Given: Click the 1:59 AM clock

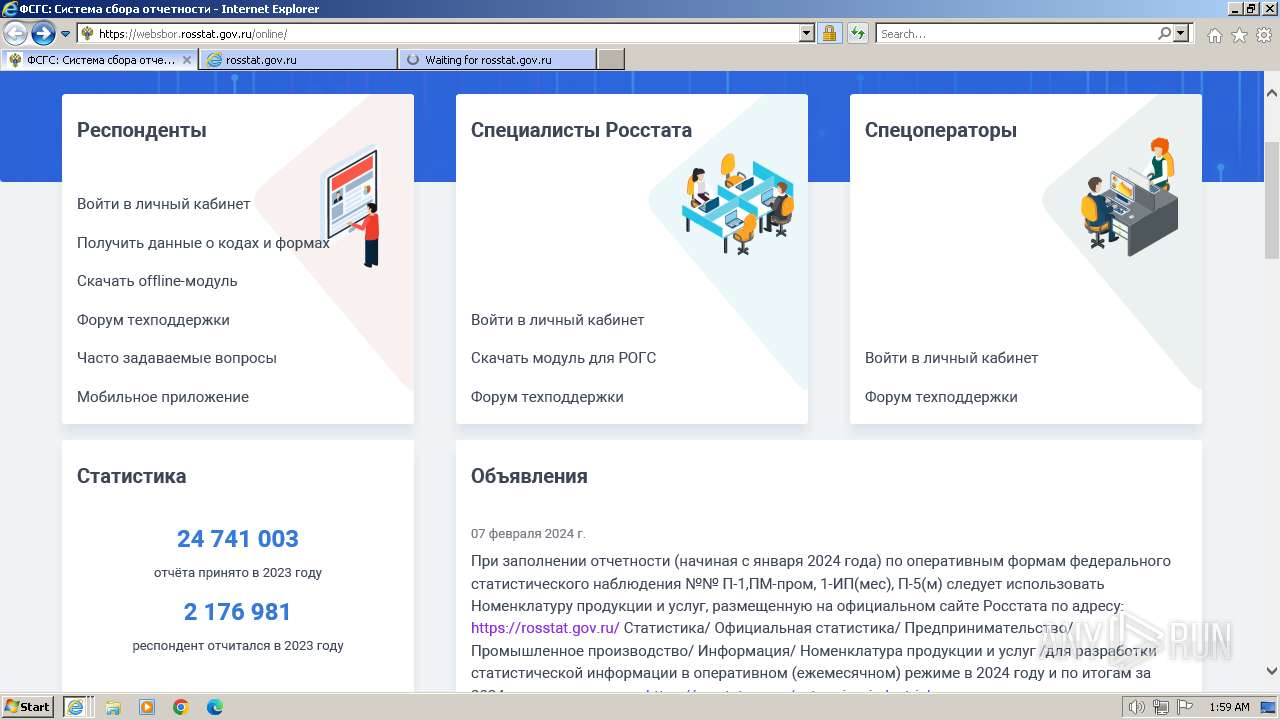Looking at the screenshot, I should (1229, 707).
